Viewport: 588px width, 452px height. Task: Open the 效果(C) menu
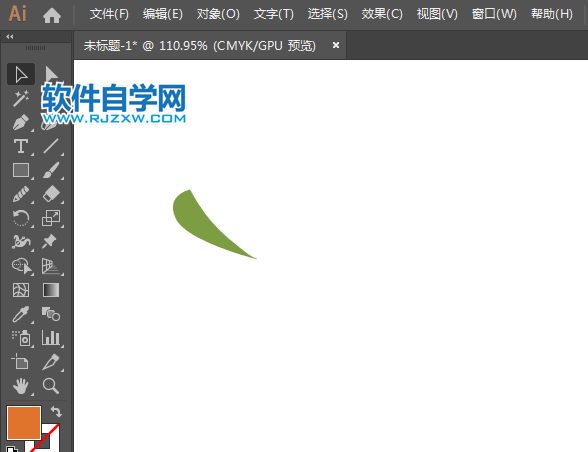[x=382, y=14]
